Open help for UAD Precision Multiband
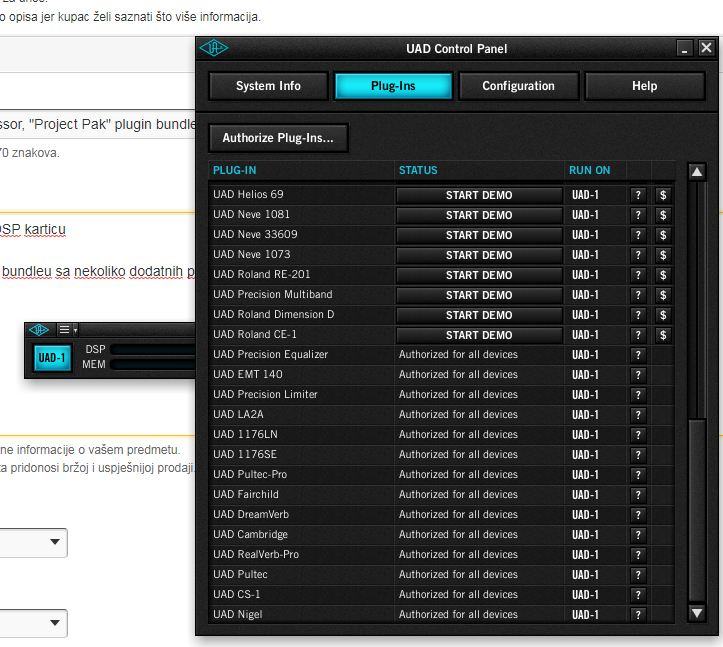723x647 pixels. (x=638, y=295)
